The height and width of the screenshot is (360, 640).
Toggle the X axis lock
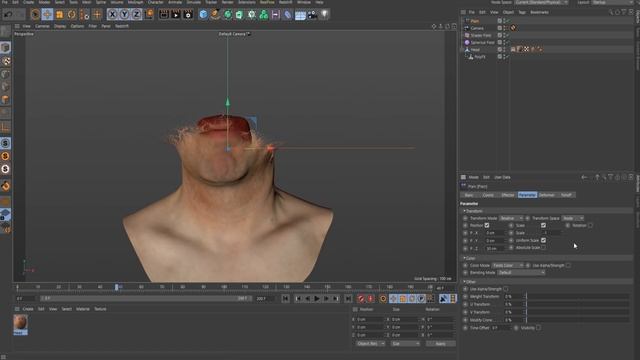tap(112, 15)
